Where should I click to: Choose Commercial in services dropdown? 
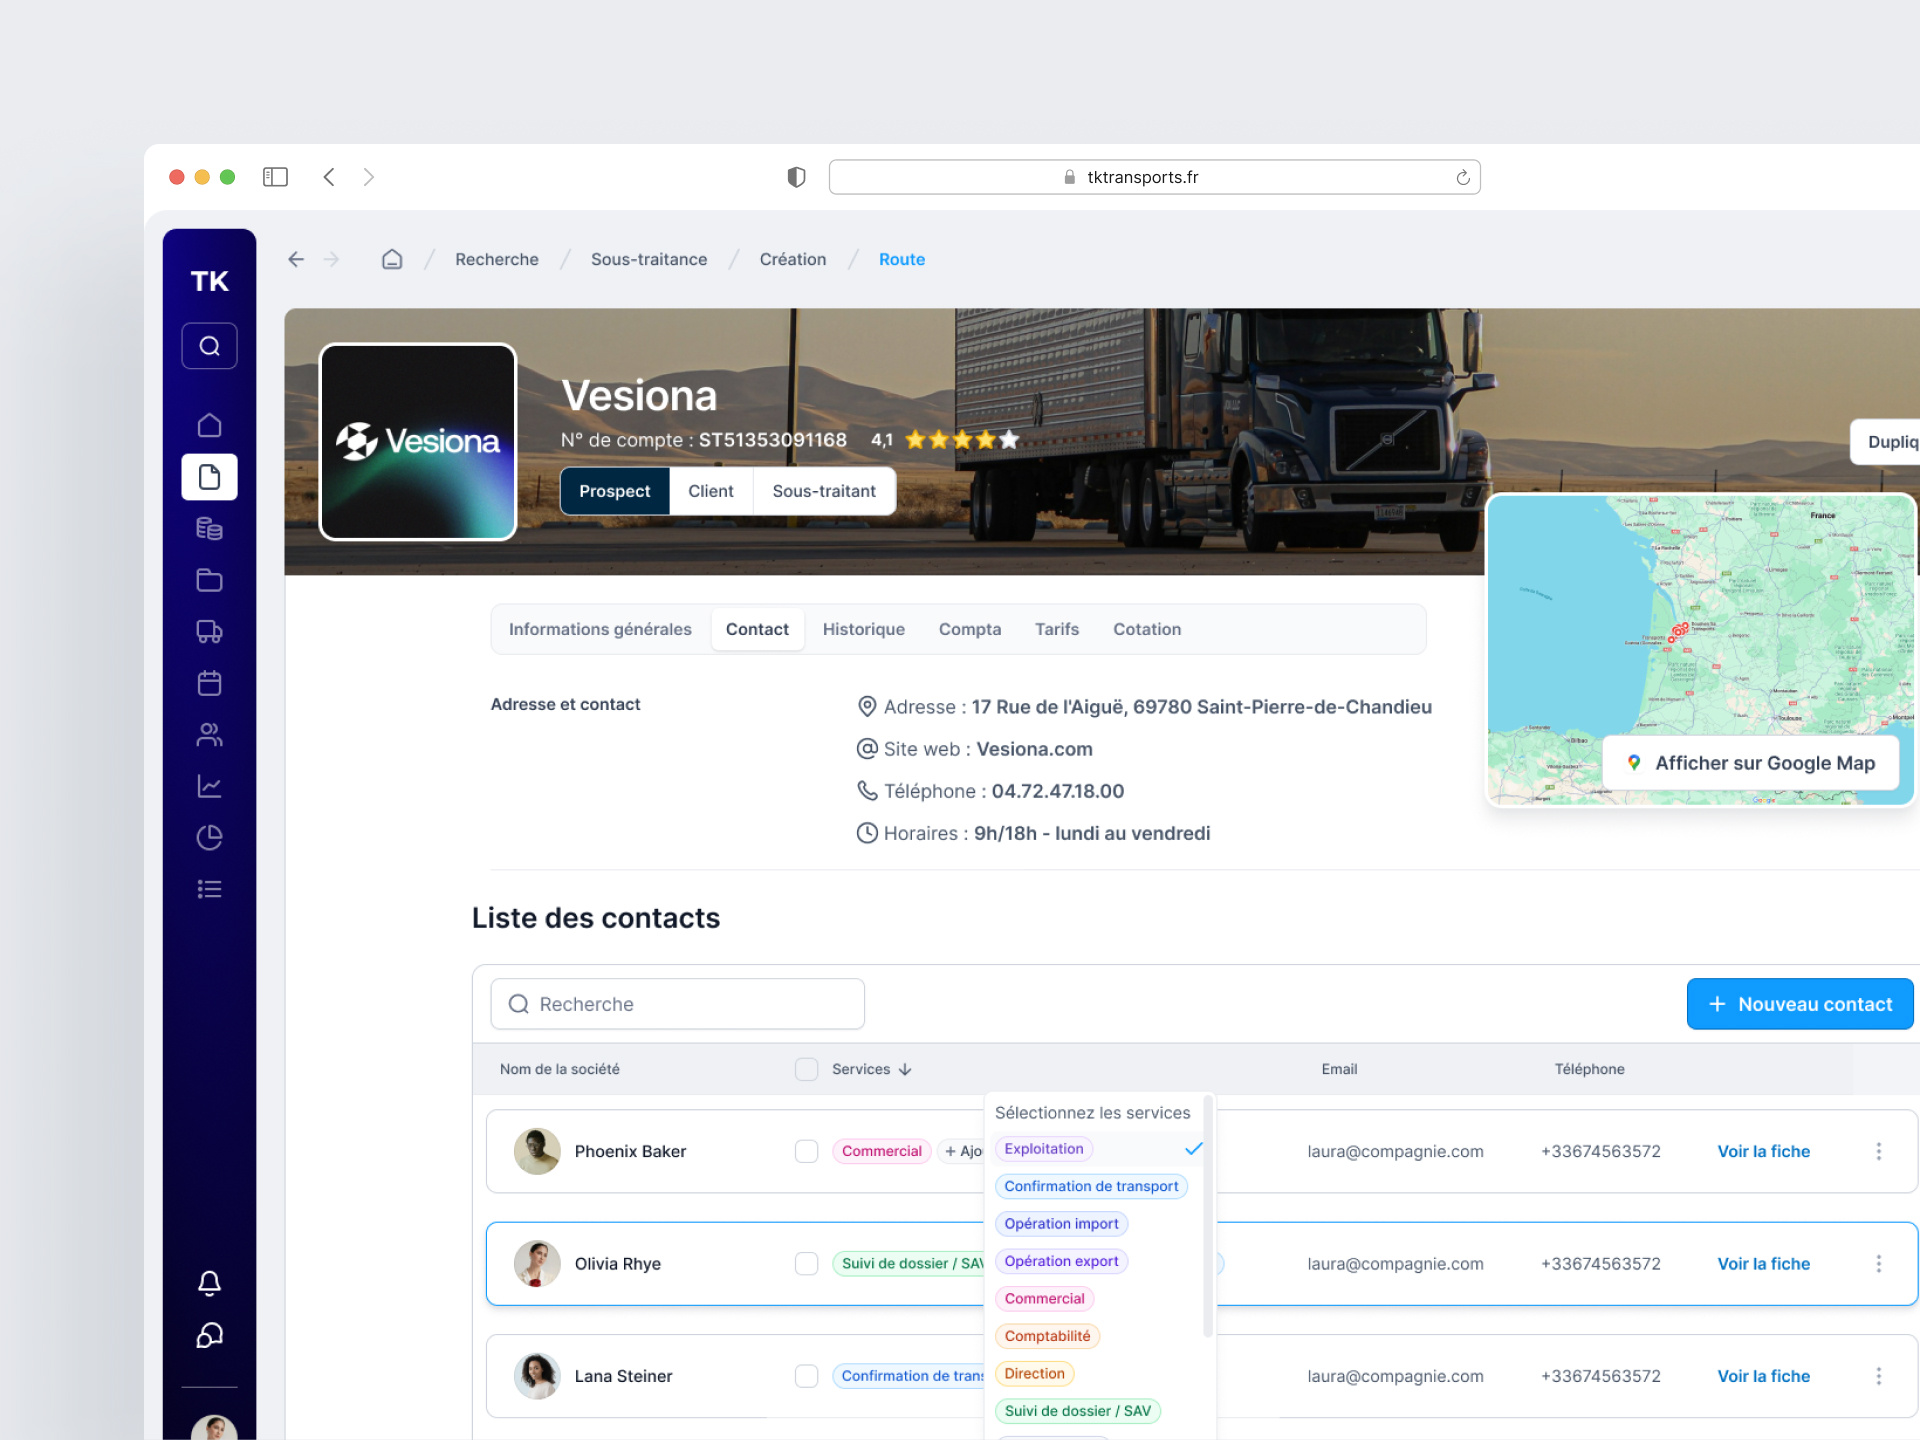point(1044,1299)
